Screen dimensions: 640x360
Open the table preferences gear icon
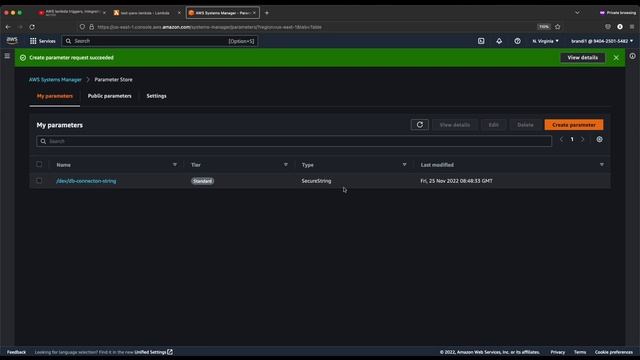(x=599, y=139)
